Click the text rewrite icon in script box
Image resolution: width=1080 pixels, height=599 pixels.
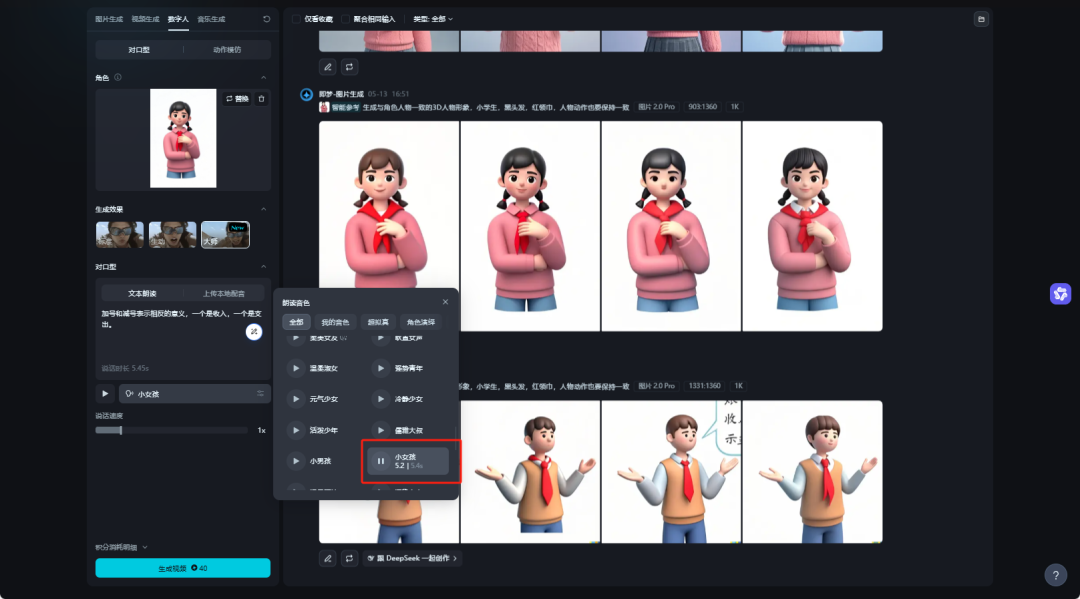tap(254, 332)
